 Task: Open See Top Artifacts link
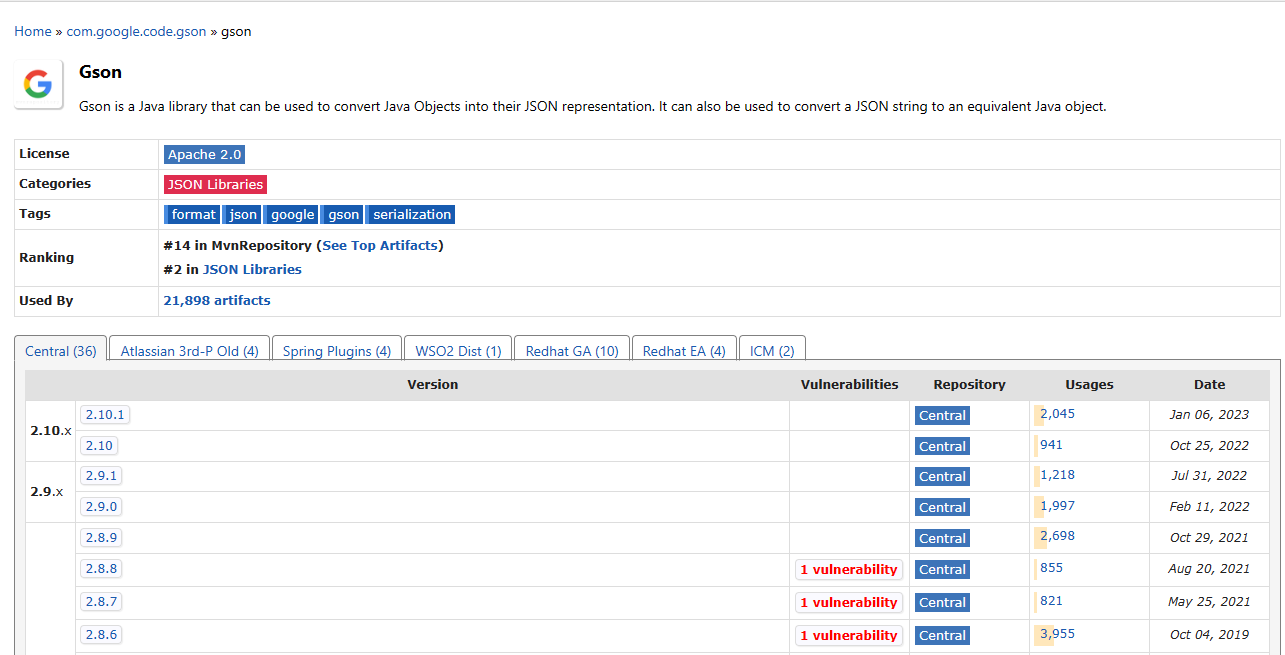[380, 245]
